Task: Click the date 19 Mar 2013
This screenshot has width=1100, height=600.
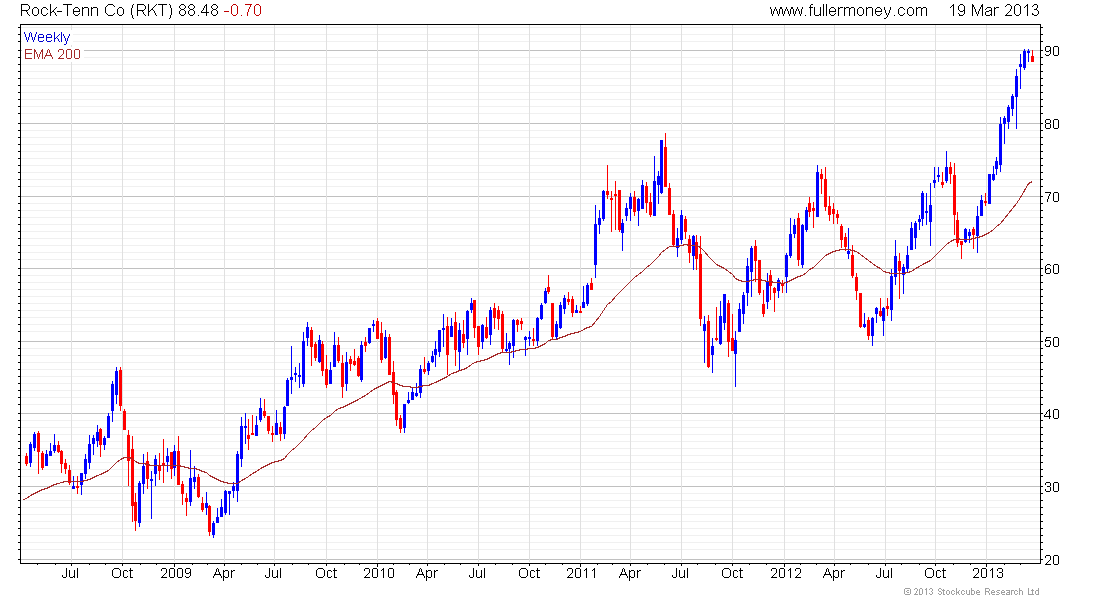Action: pos(994,11)
